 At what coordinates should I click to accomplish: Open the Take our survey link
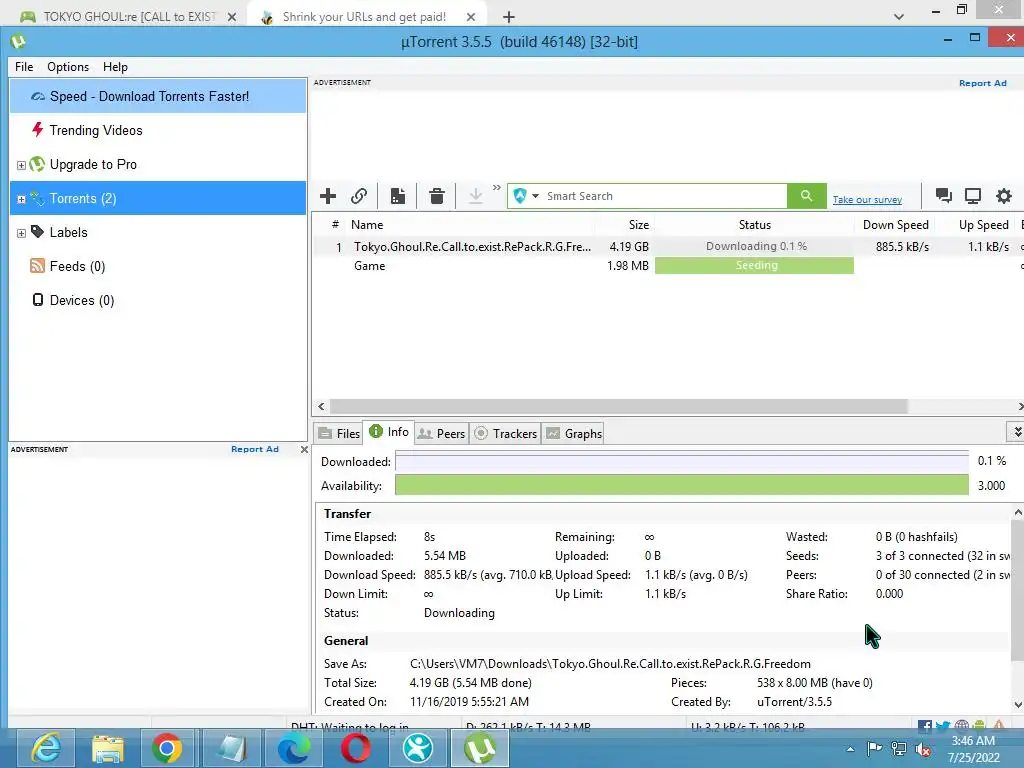(x=867, y=200)
